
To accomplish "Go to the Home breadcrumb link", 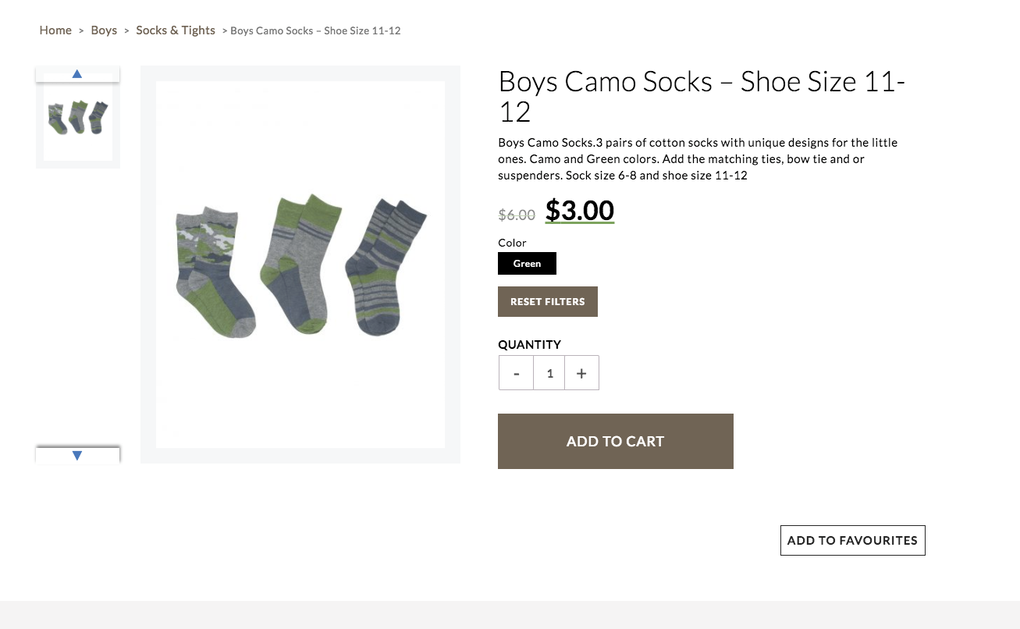I will [x=55, y=30].
